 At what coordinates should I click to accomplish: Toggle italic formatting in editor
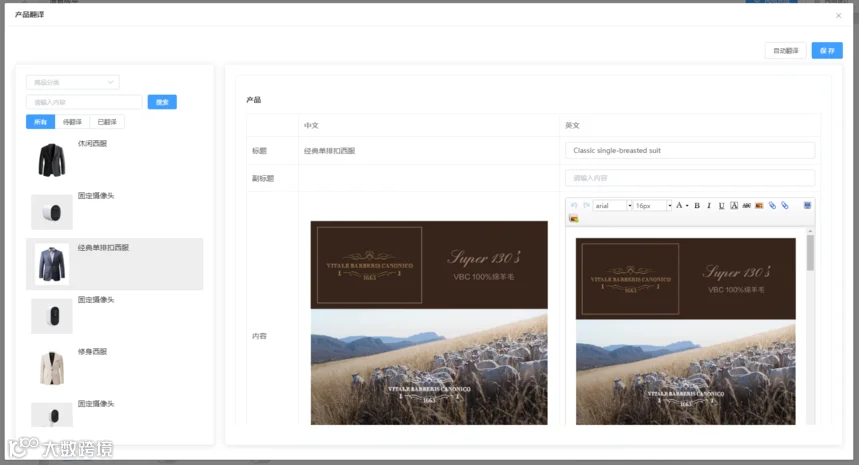pyautogui.click(x=709, y=205)
